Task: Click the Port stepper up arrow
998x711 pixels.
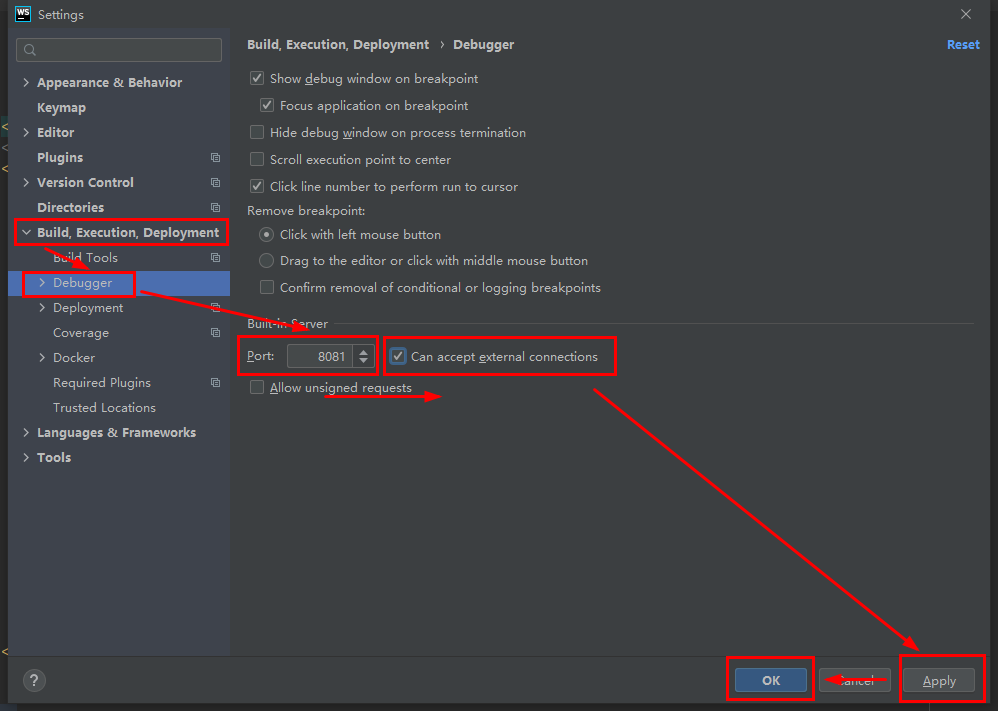Action: 363,352
